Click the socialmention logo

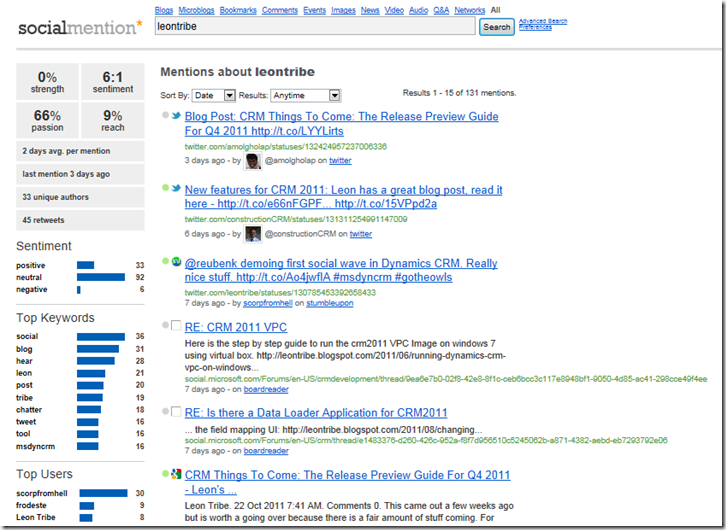(80, 27)
